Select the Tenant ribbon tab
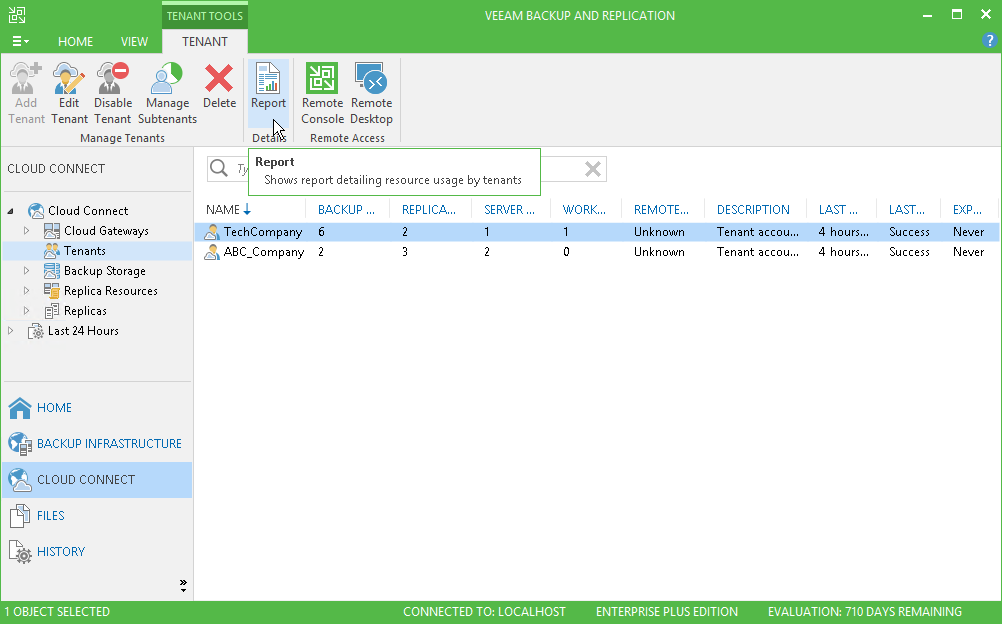The image size is (1002, 624). [x=204, y=42]
